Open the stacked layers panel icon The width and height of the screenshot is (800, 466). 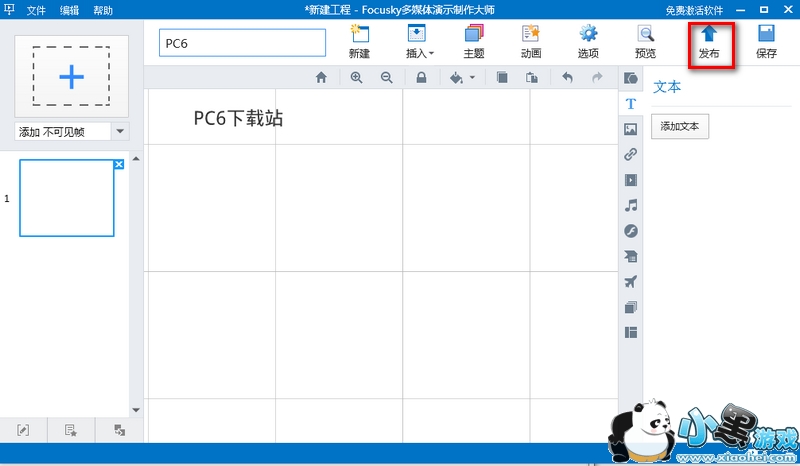[x=631, y=307]
